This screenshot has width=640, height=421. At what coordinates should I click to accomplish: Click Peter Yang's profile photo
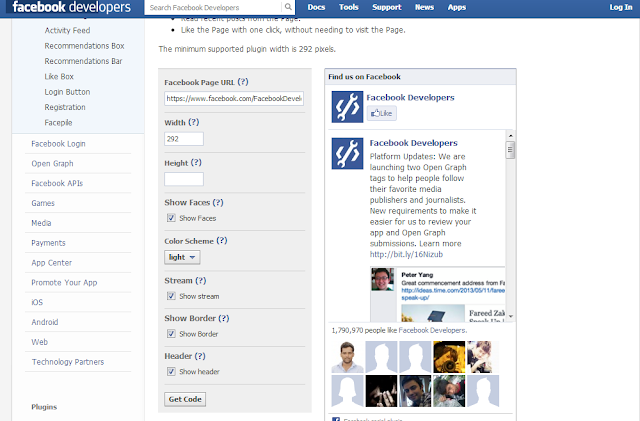click(x=382, y=279)
